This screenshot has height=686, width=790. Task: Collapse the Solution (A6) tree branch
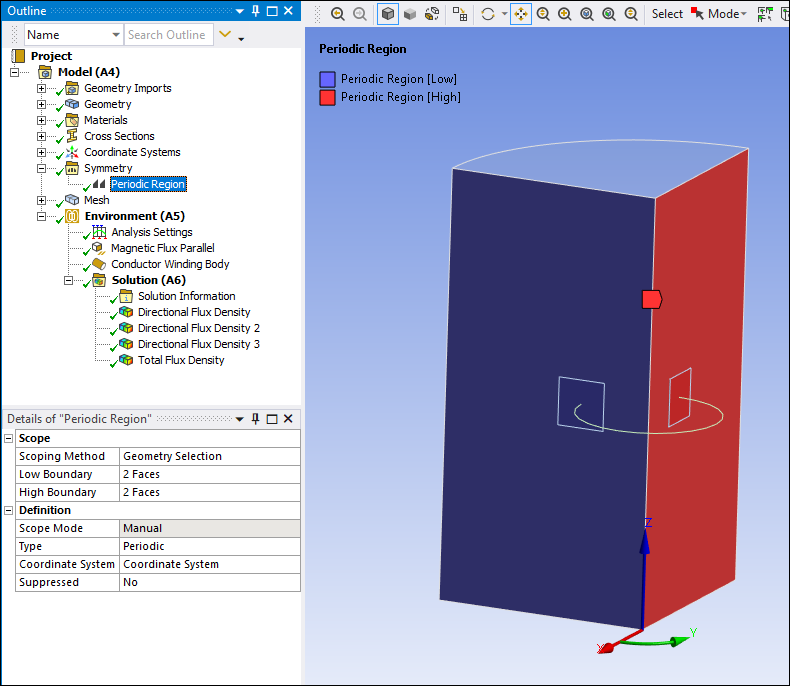(x=69, y=280)
